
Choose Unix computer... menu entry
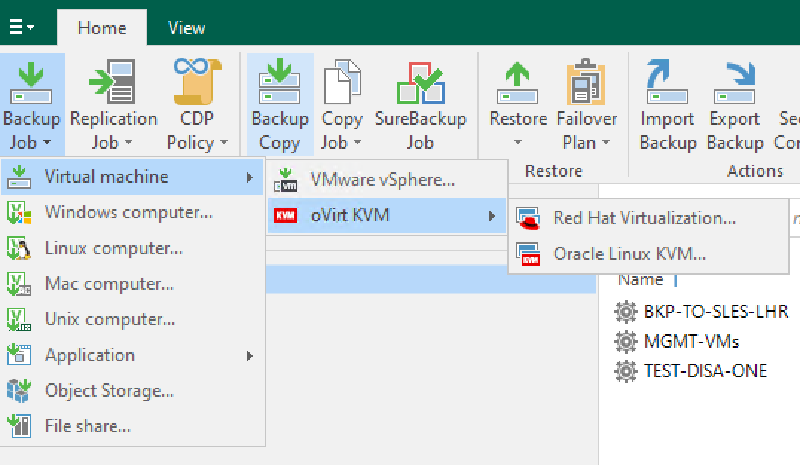click(x=132, y=320)
